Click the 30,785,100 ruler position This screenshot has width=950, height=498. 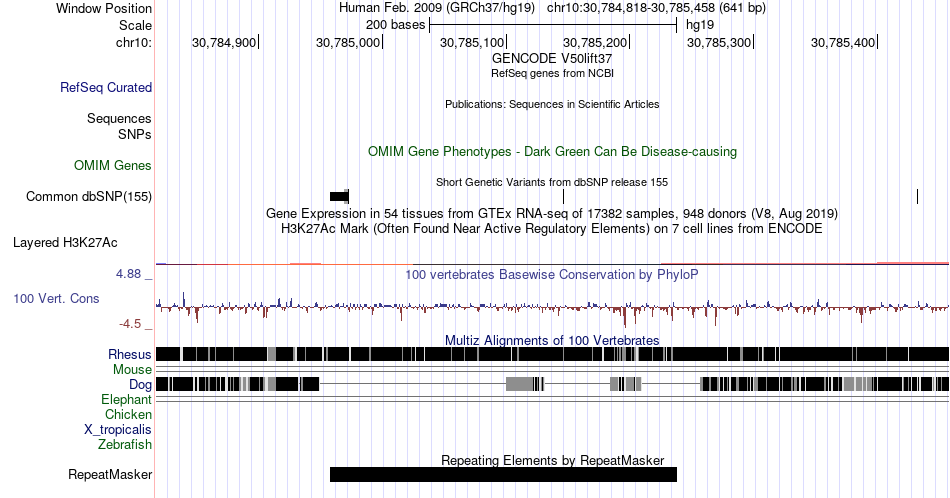click(472, 42)
